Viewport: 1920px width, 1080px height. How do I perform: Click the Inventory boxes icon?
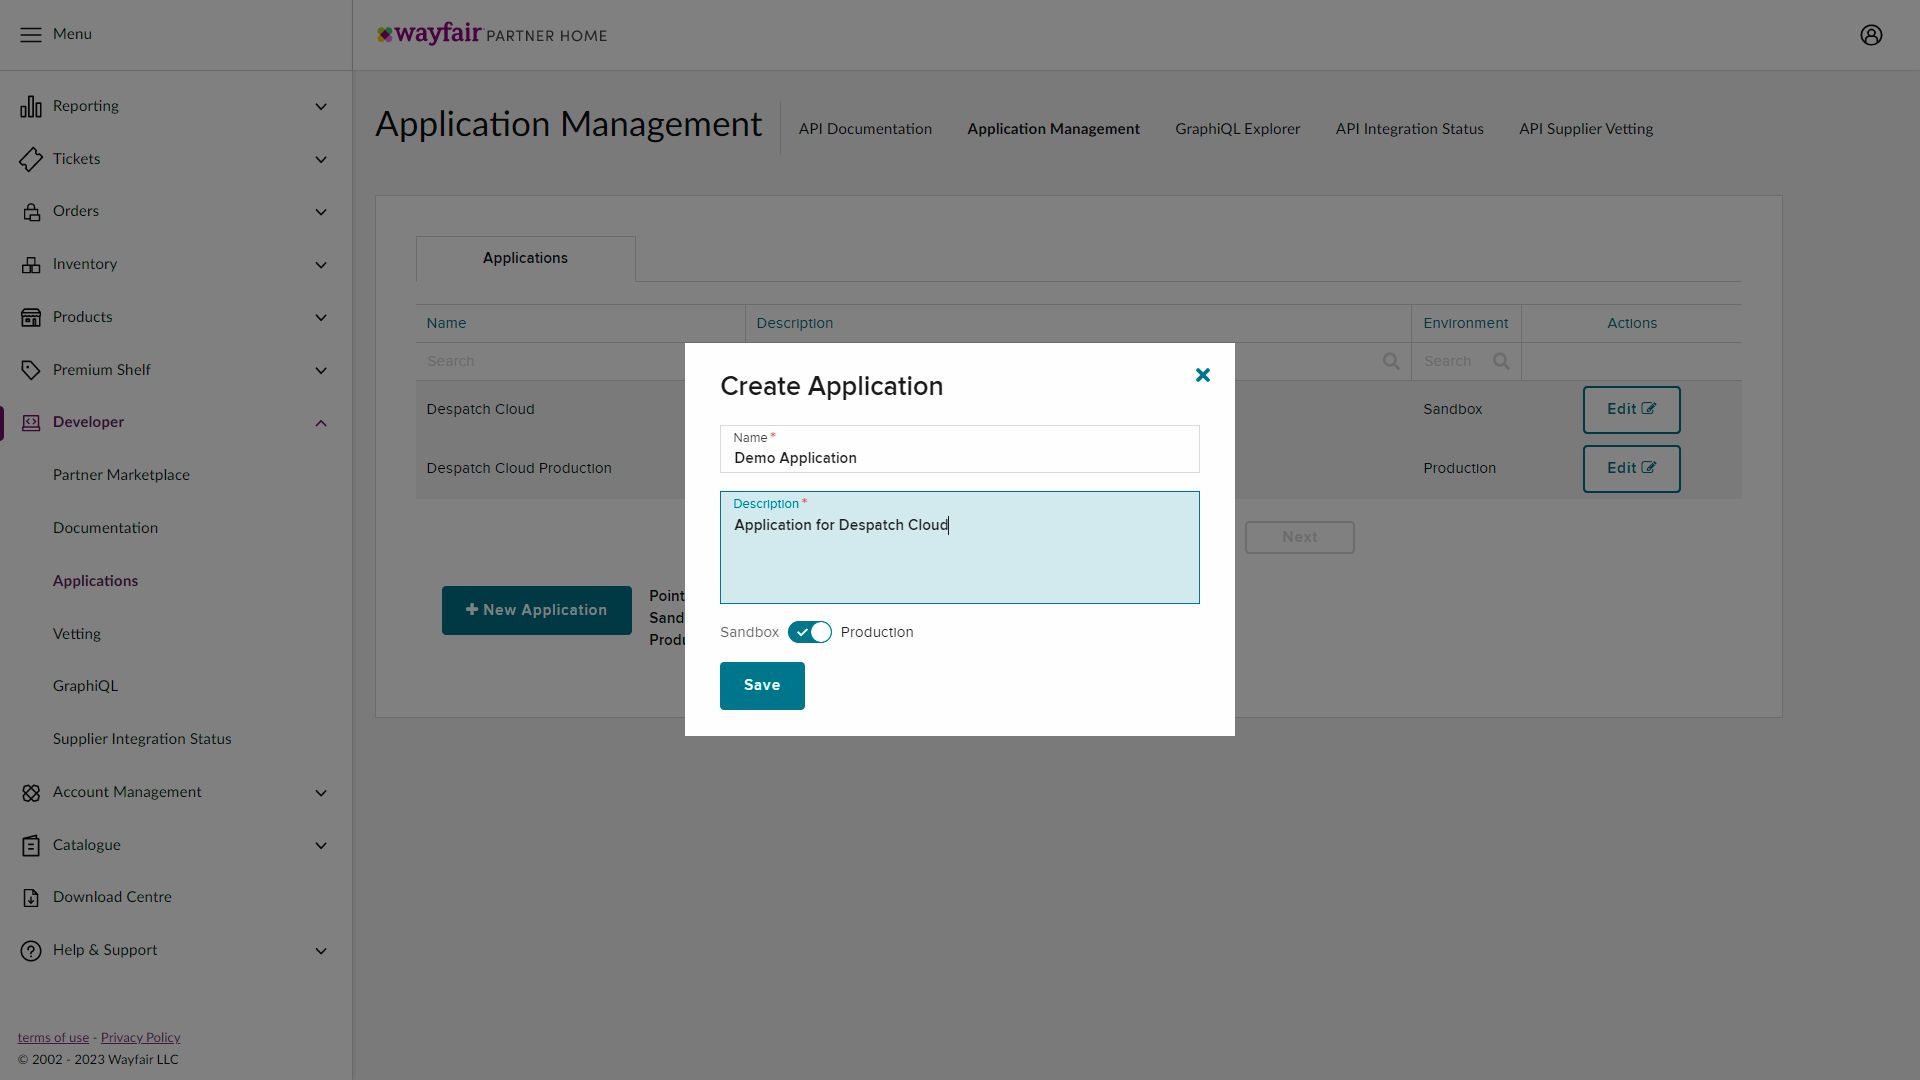pos(31,265)
